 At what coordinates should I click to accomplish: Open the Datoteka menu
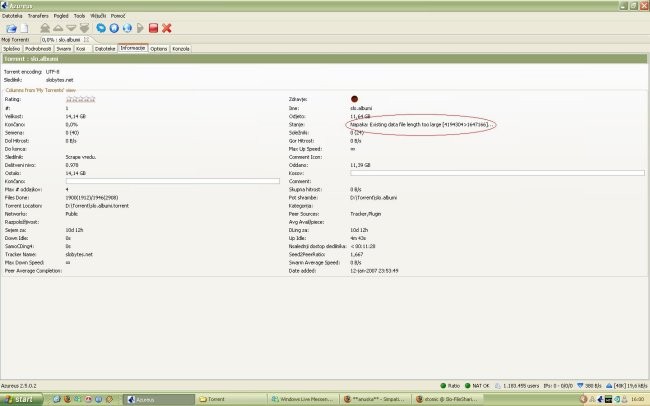[x=12, y=16]
